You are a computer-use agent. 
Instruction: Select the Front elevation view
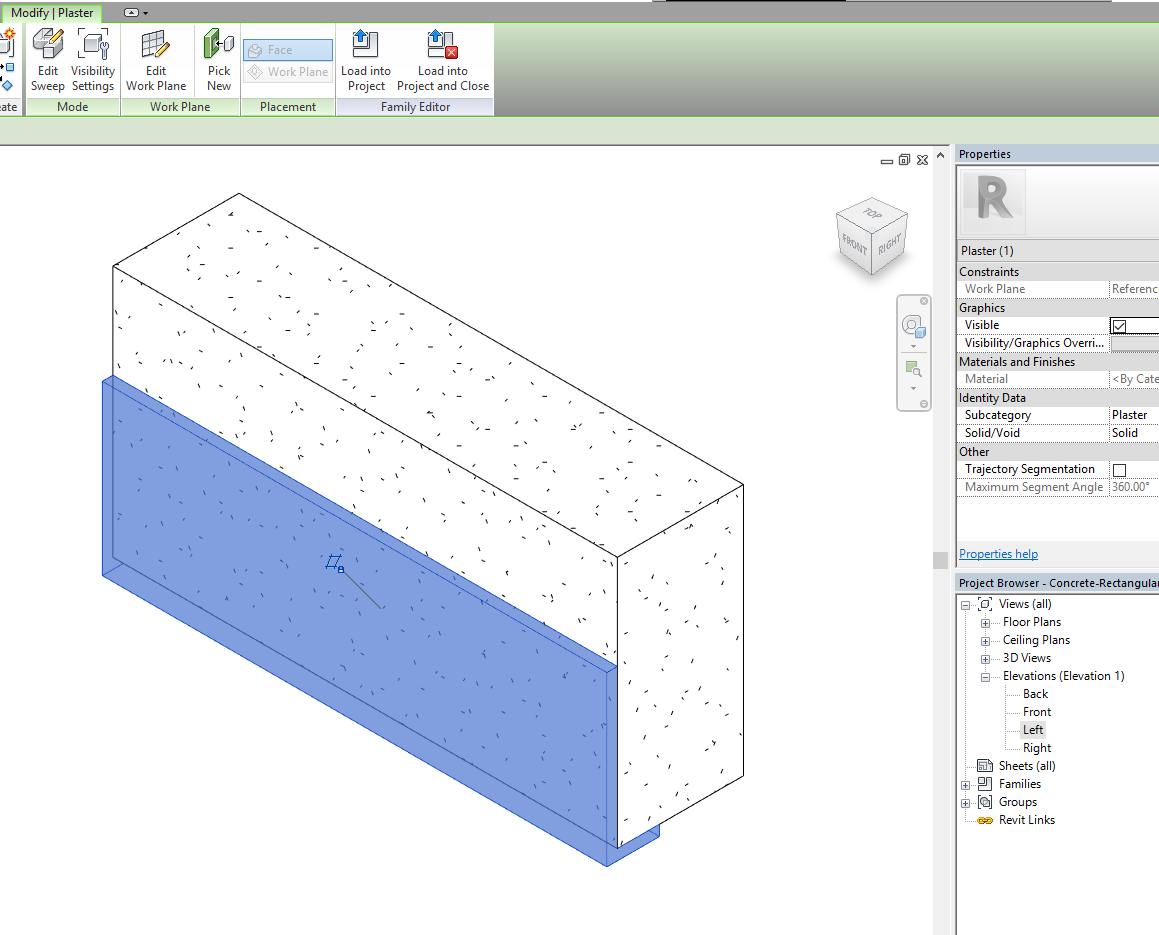[1036, 711]
